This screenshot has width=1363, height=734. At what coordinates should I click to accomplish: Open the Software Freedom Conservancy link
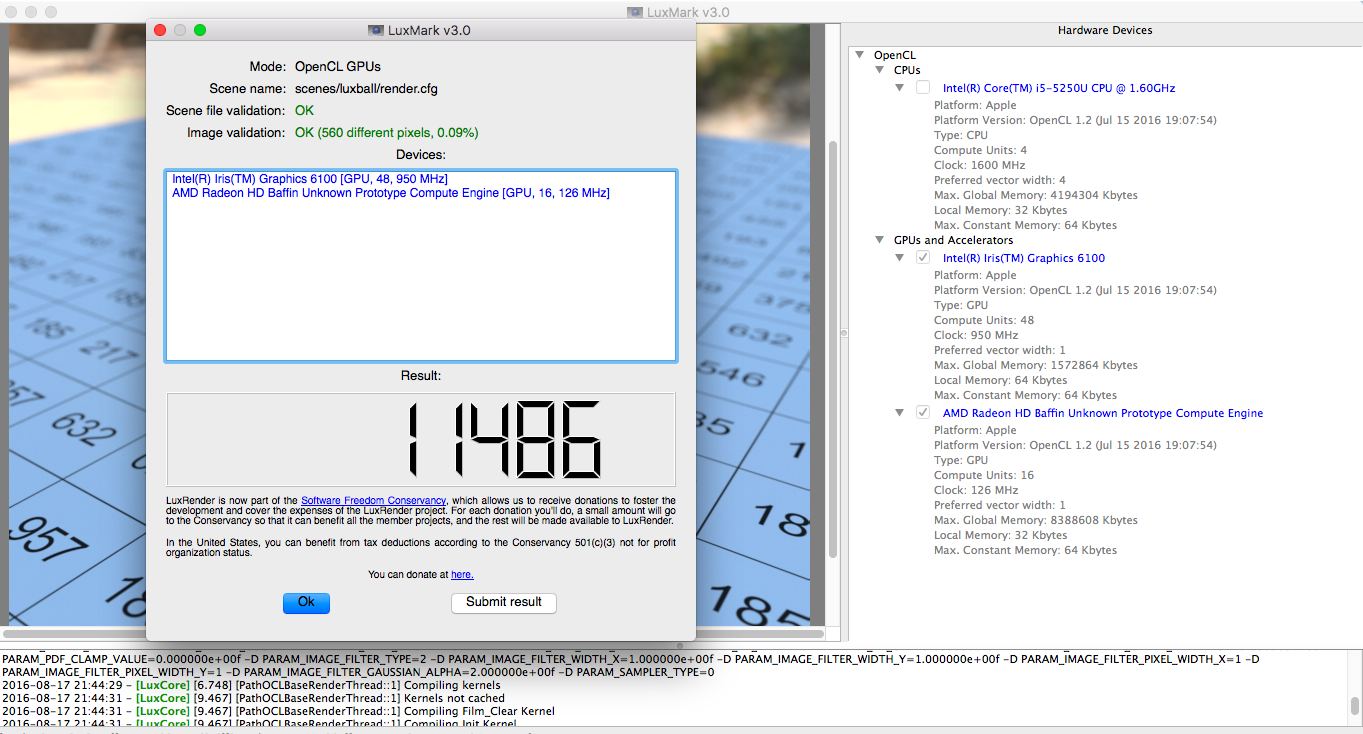click(x=373, y=500)
